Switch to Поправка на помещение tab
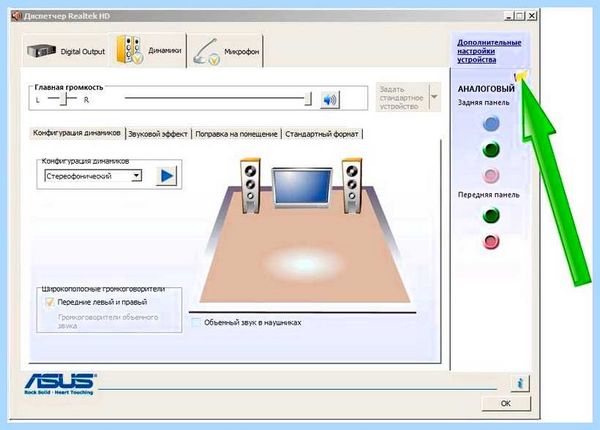 point(236,134)
